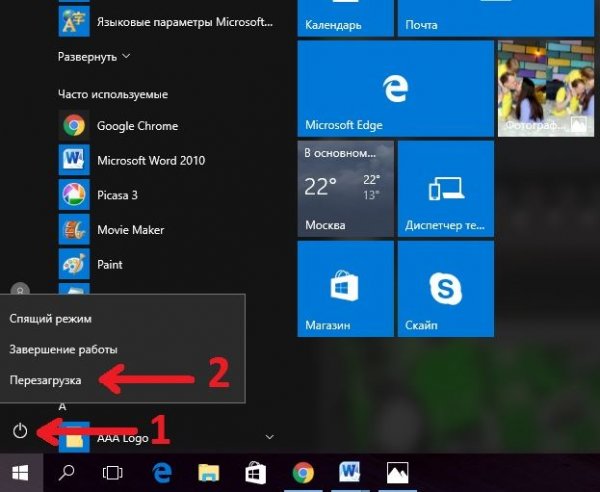Click the user account avatar icon
600x492 pixels.
[20, 290]
